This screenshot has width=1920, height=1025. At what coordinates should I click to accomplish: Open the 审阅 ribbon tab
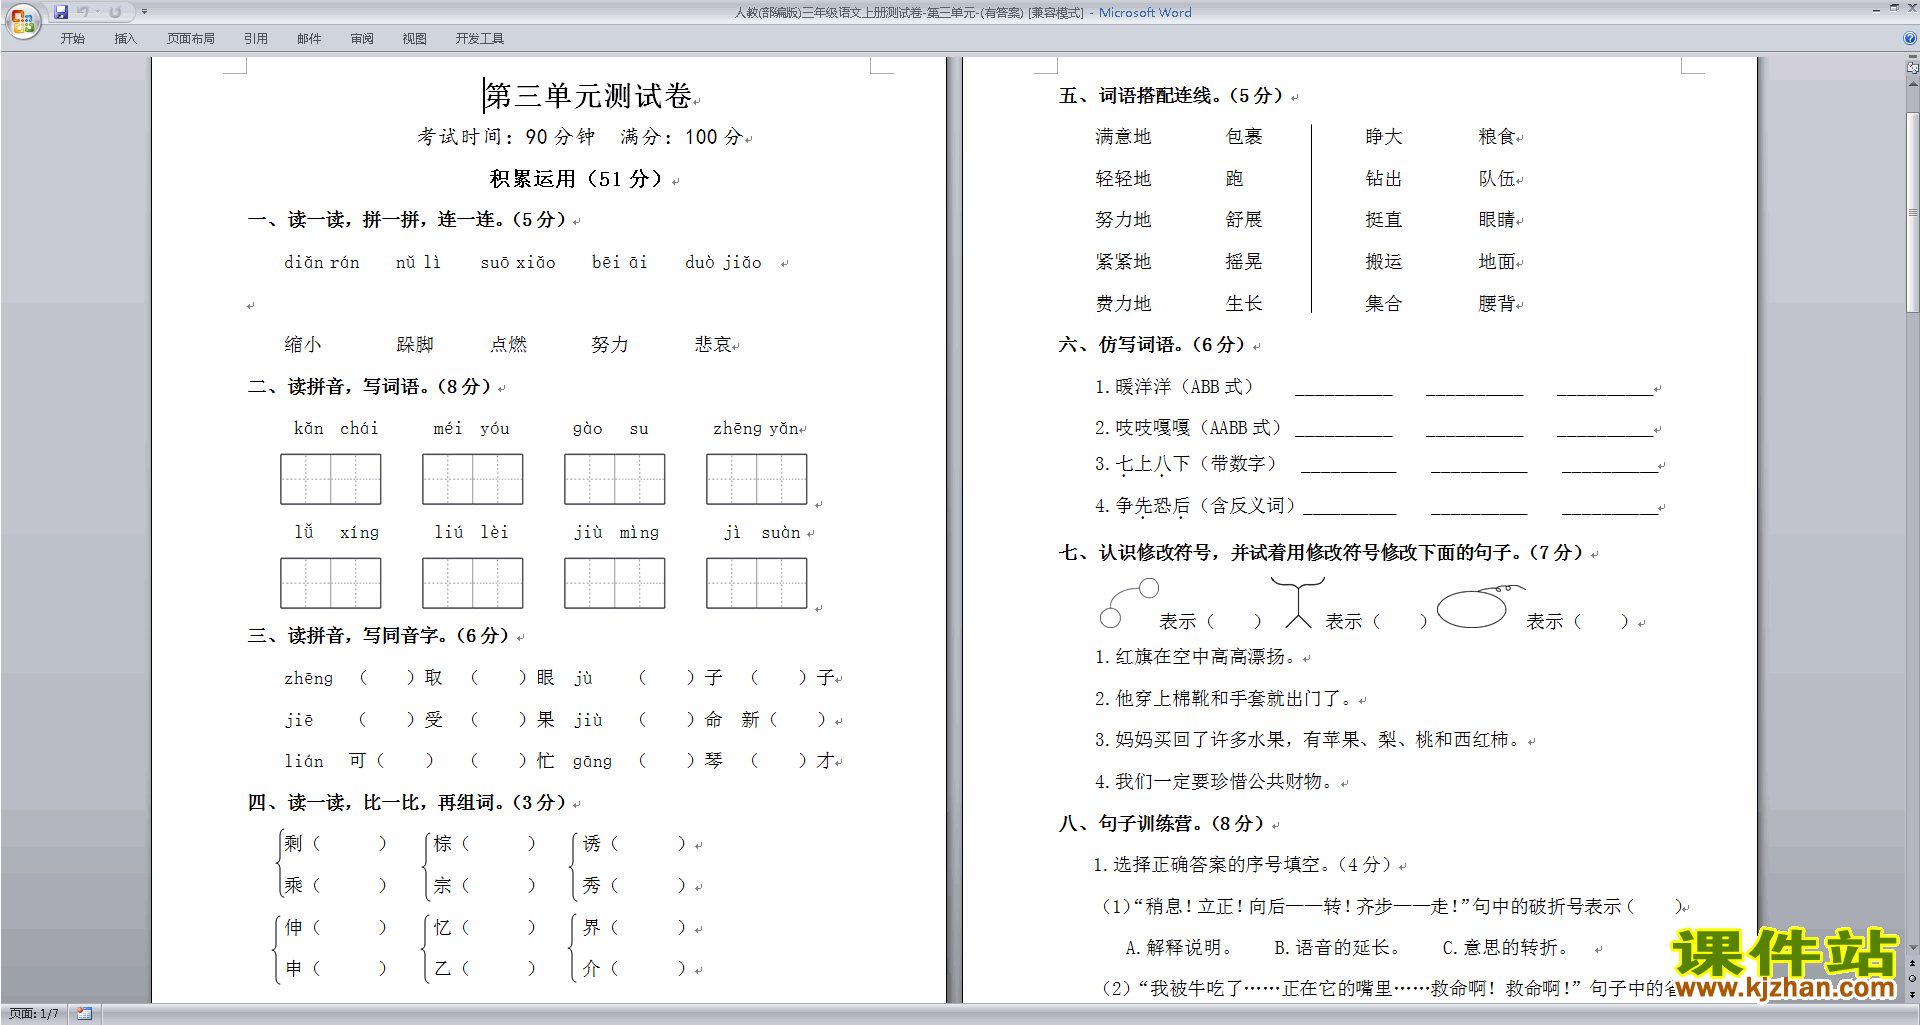[362, 38]
